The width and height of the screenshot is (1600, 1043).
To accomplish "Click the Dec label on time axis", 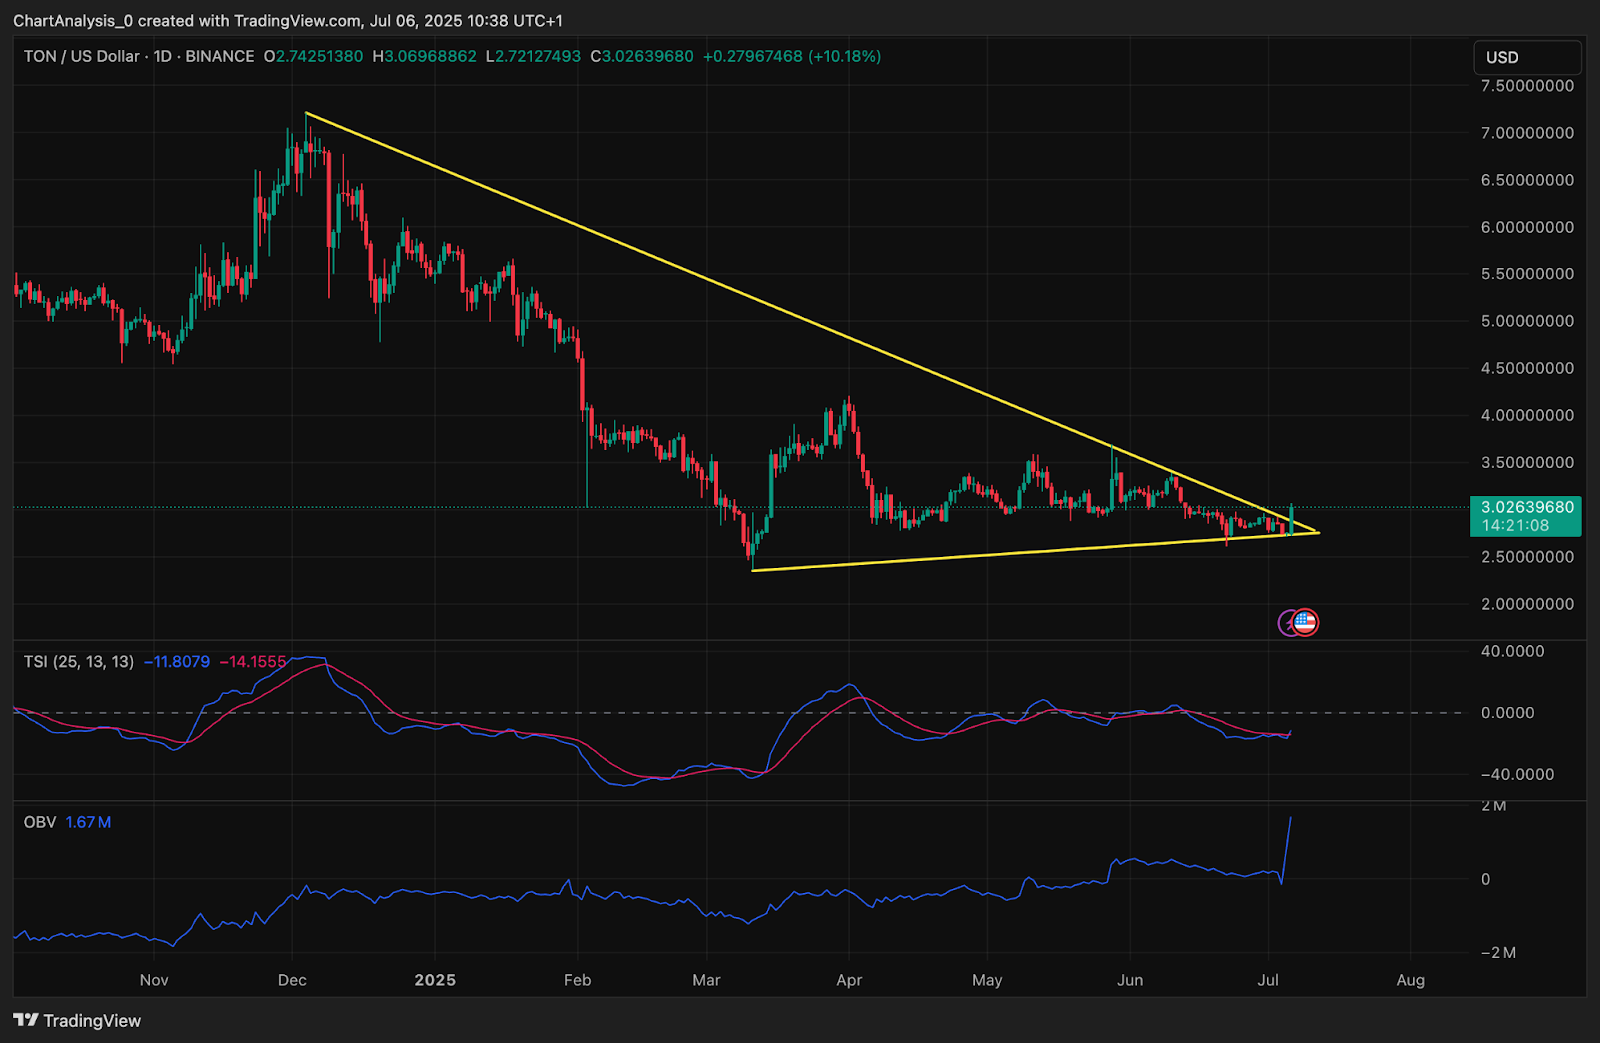I will tap(292, 980).
